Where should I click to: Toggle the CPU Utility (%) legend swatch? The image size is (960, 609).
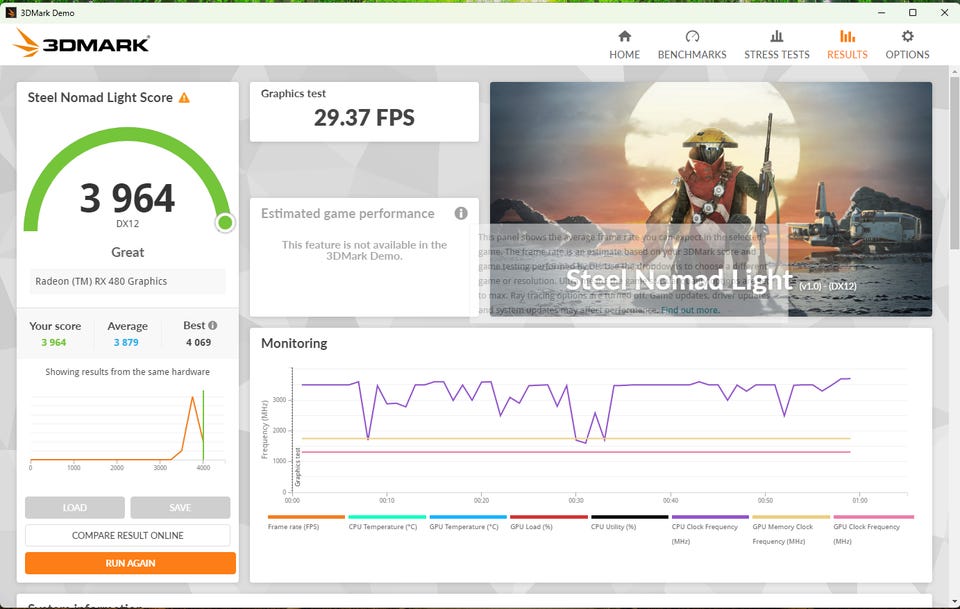(629, 517)
